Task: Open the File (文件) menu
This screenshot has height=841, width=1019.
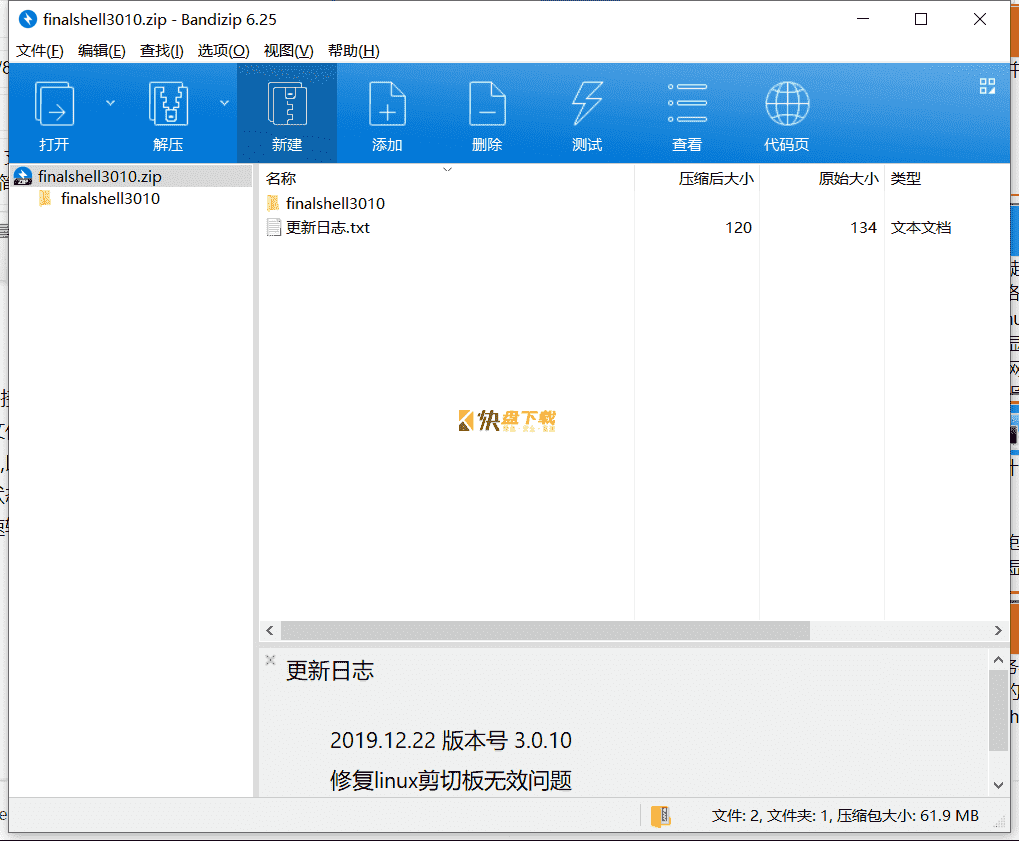Action: 40,51
